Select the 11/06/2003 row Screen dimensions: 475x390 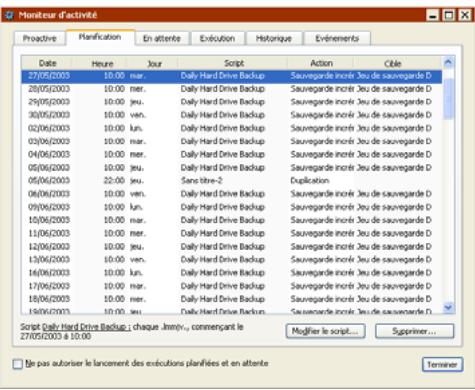pos(232,233)
